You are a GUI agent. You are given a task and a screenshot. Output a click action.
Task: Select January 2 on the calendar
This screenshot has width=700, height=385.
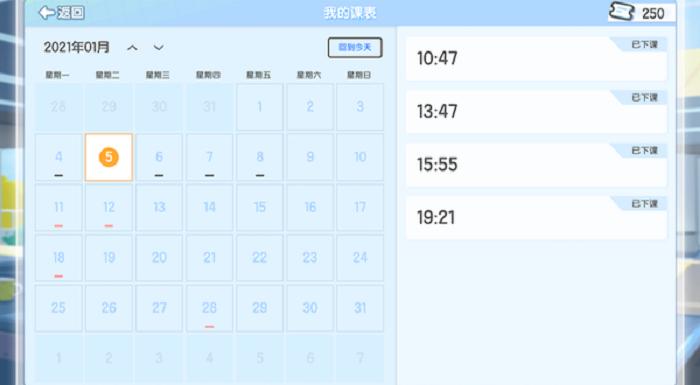pyautogui.click(x=310, y=107)
